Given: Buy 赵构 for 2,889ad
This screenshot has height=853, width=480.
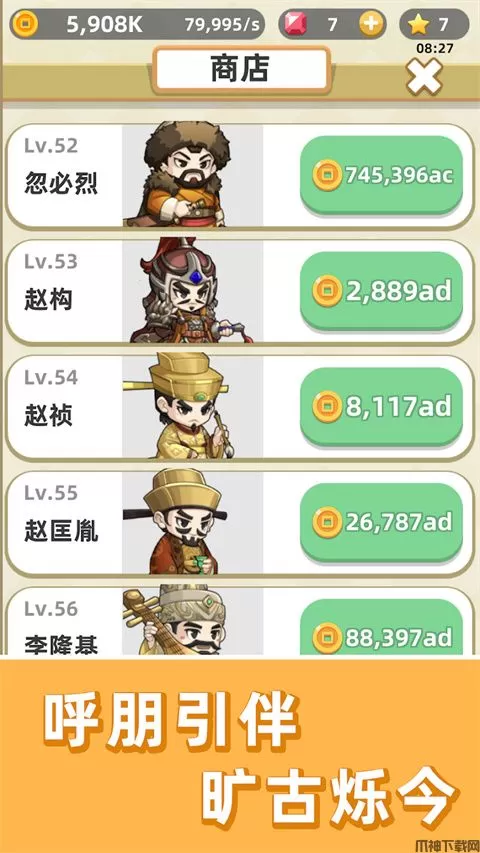Looking at the screenshot, I should click(x=381, y=291).
